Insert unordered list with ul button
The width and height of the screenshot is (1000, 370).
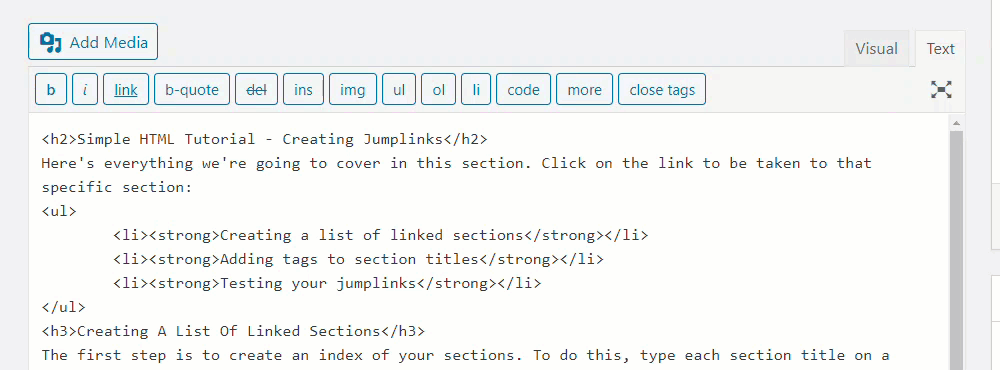[x=399, y=89]
